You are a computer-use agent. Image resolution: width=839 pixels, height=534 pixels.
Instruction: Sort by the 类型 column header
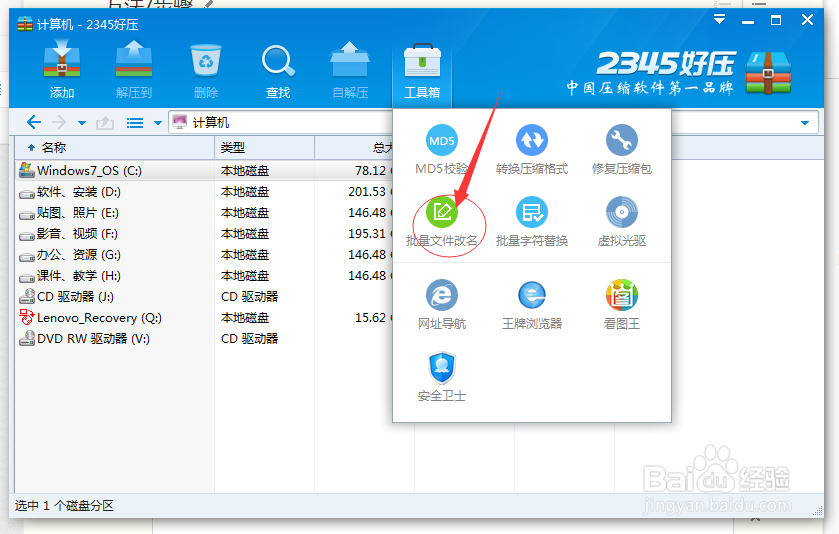pyautogui.click(x=264, y=148)
